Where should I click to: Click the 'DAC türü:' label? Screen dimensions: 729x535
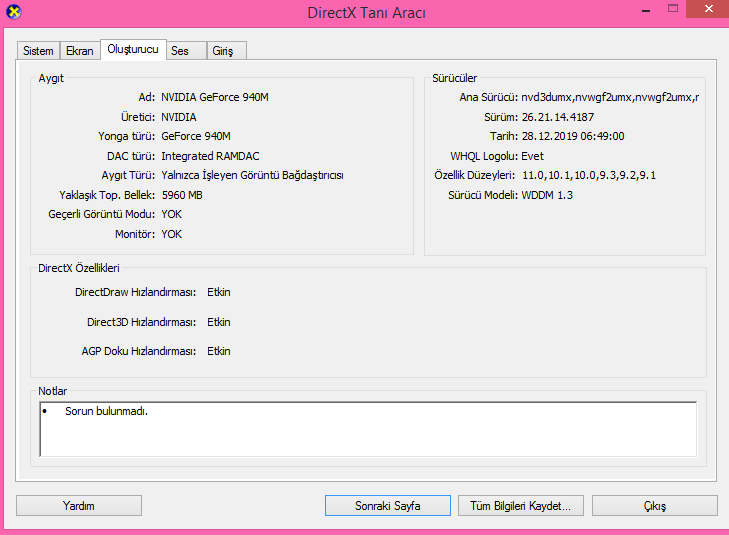pyautogui.click(x=131, y=156)
